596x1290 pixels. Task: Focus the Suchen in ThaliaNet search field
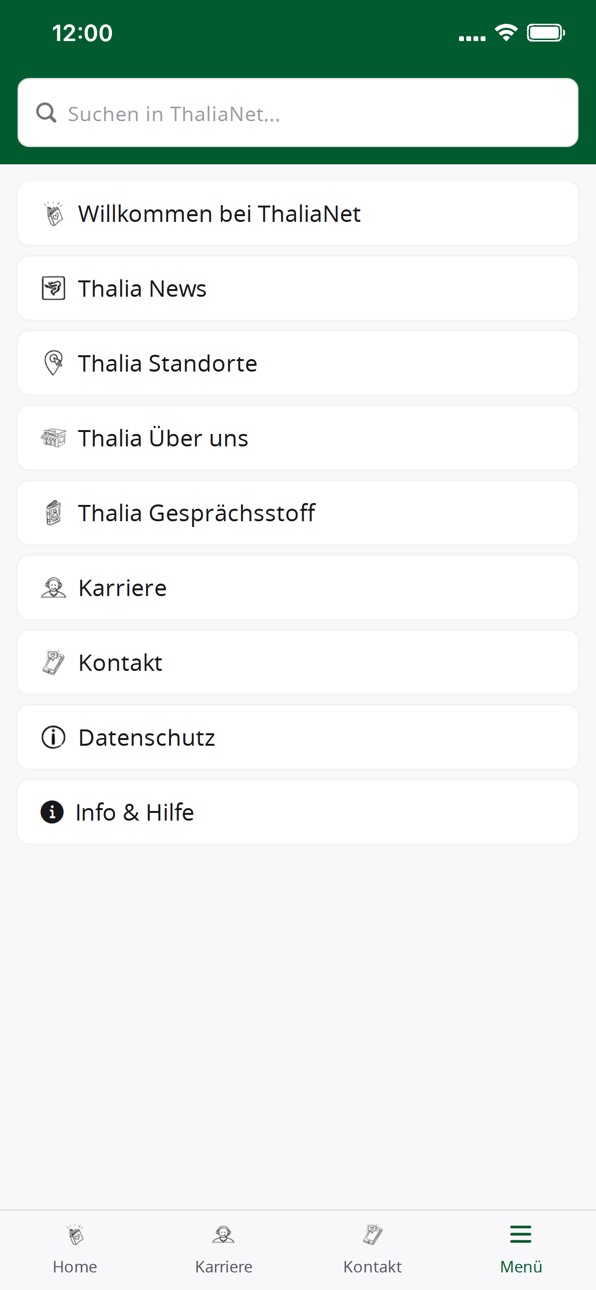pyautogui.click(x=298, y=113)
